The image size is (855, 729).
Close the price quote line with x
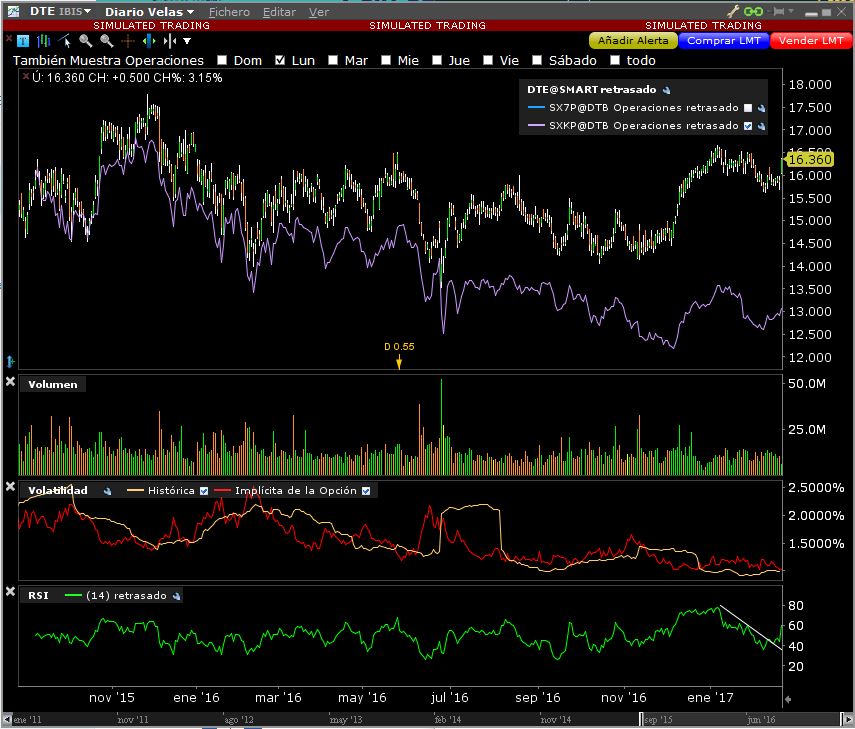click(x=26, y=76)
